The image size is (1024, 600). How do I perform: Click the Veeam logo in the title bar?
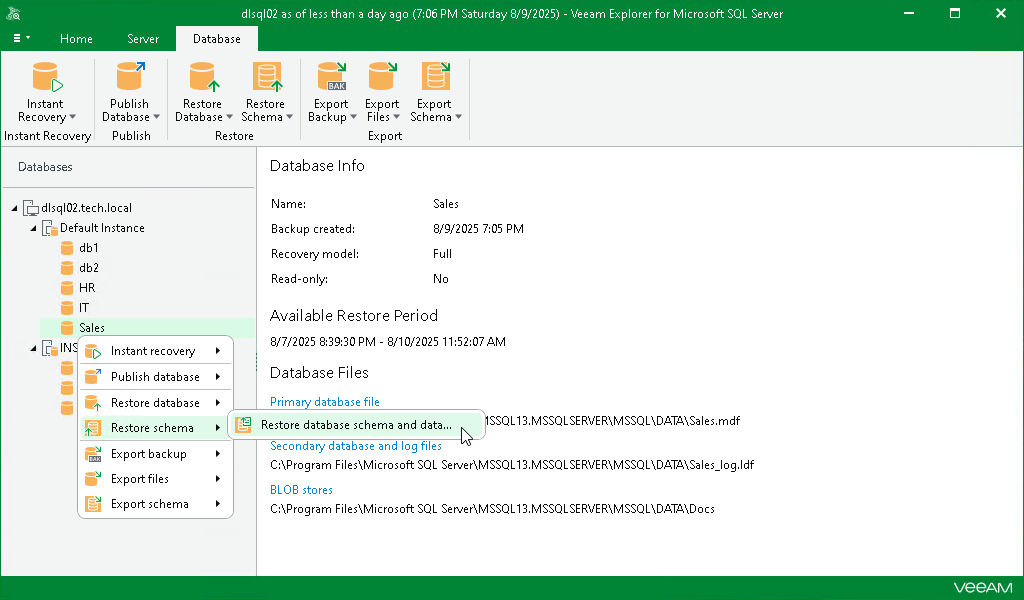(x=14, y=13)
